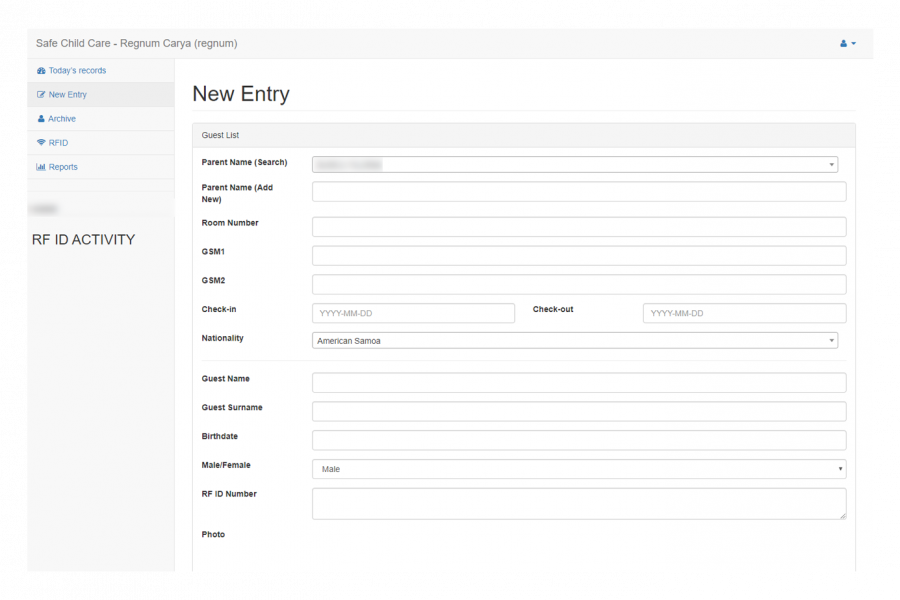Click the Archive user icon in sidebar
The image size is (900, 600).
[x=41, y=119]
